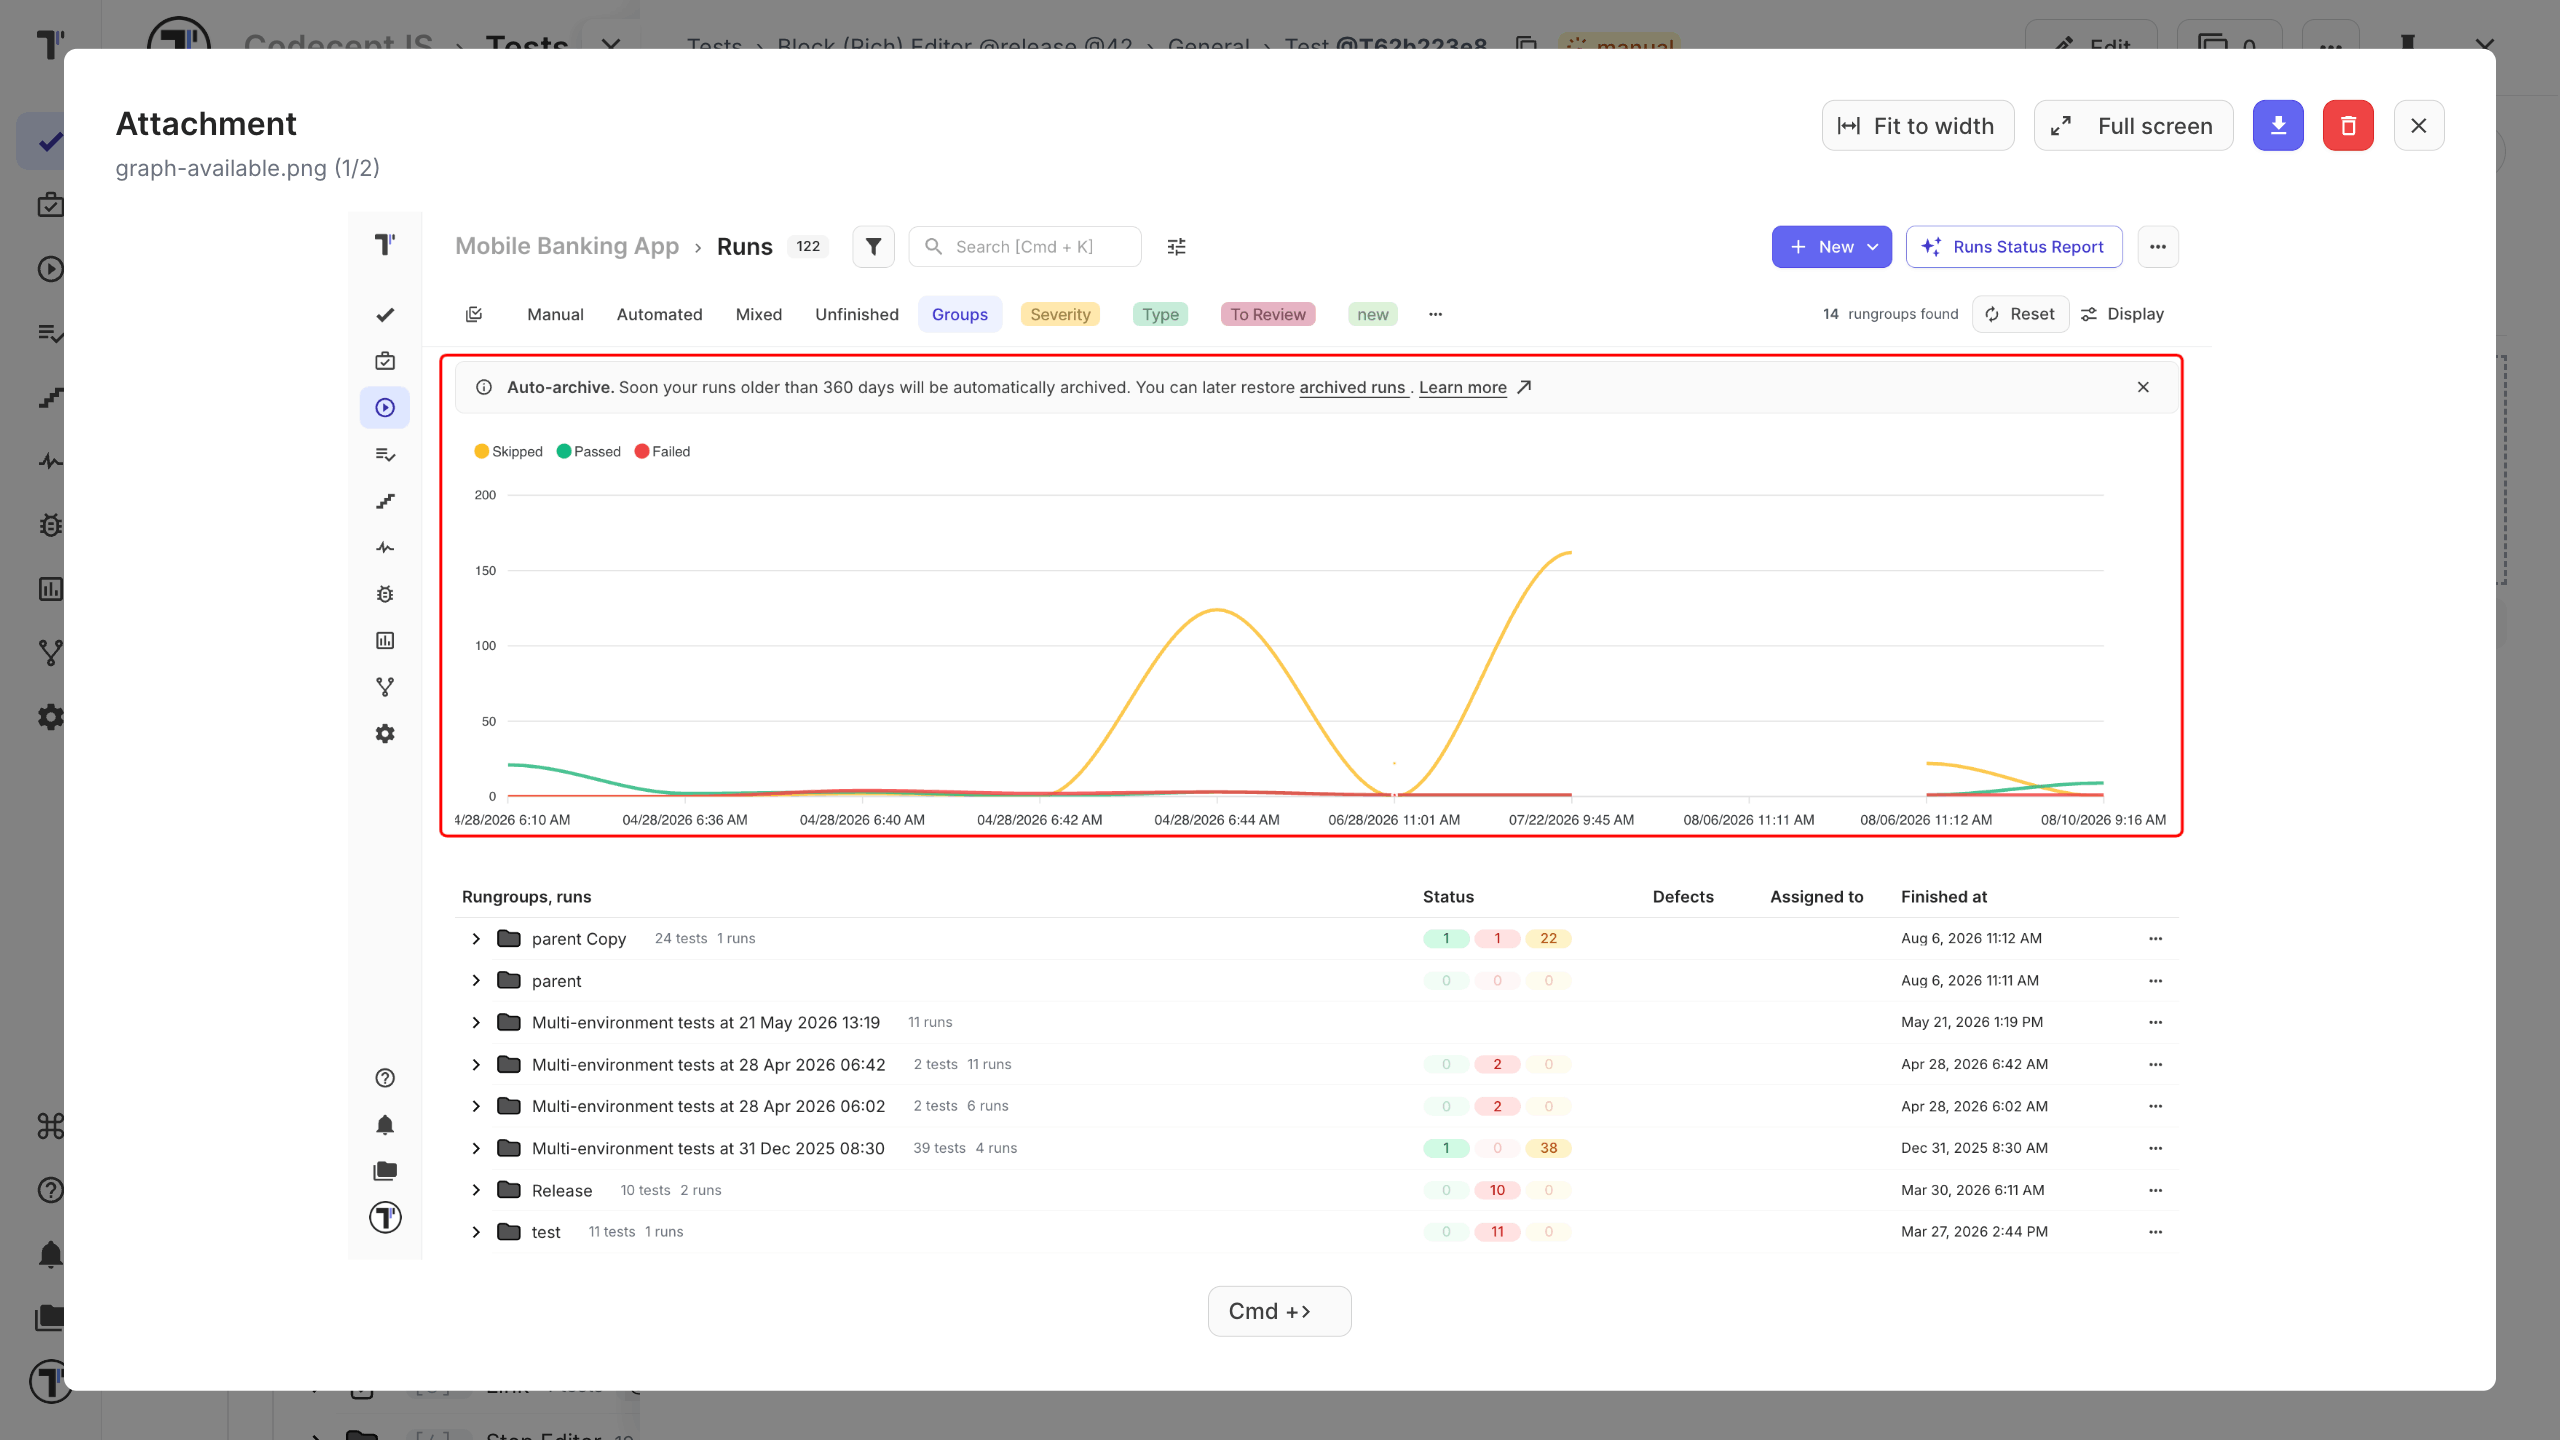The image size is (2560, 1440).
Task: Select the Groups tab
Action: (x=960, y=314)
